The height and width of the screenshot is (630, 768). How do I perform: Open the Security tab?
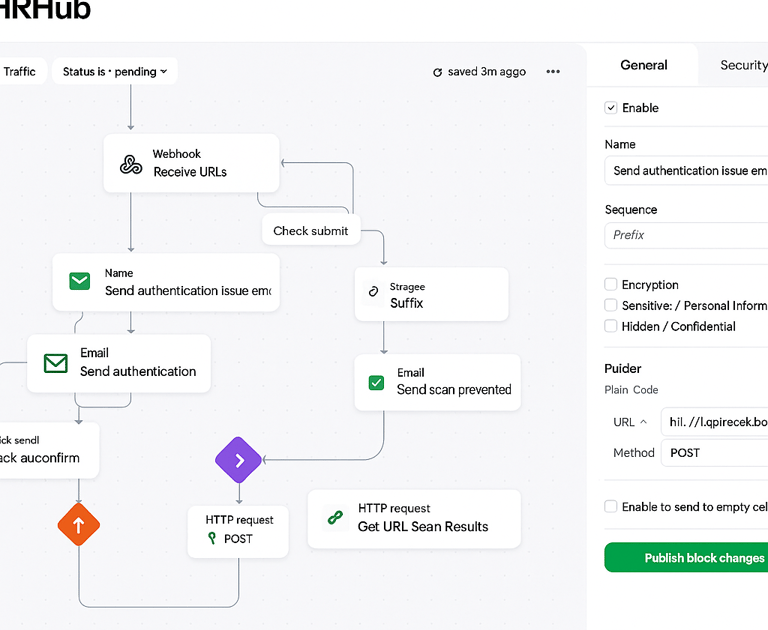coord(742,65)
